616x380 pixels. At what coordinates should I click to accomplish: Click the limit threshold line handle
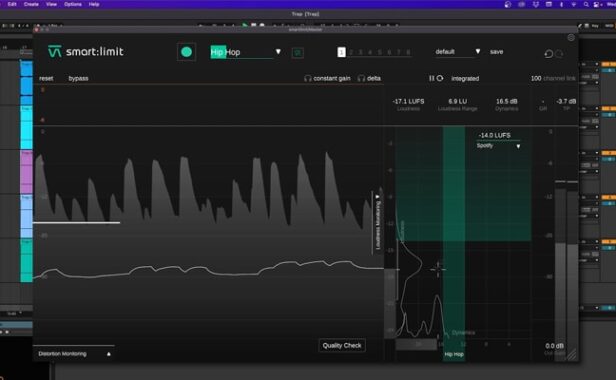[76, 223]
